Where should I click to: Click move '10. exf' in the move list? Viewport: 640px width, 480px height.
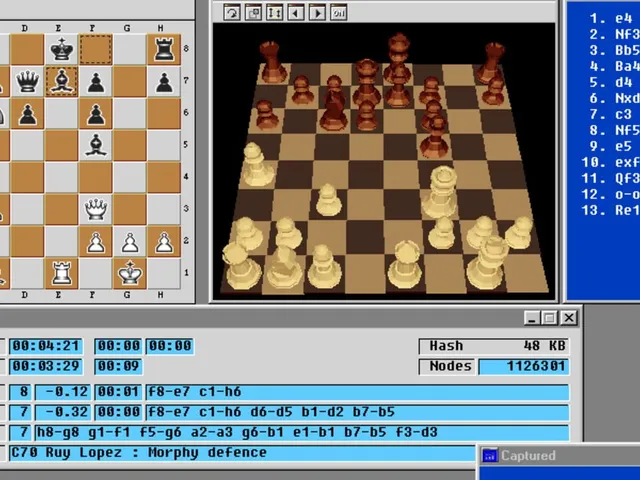click(611, 162)
